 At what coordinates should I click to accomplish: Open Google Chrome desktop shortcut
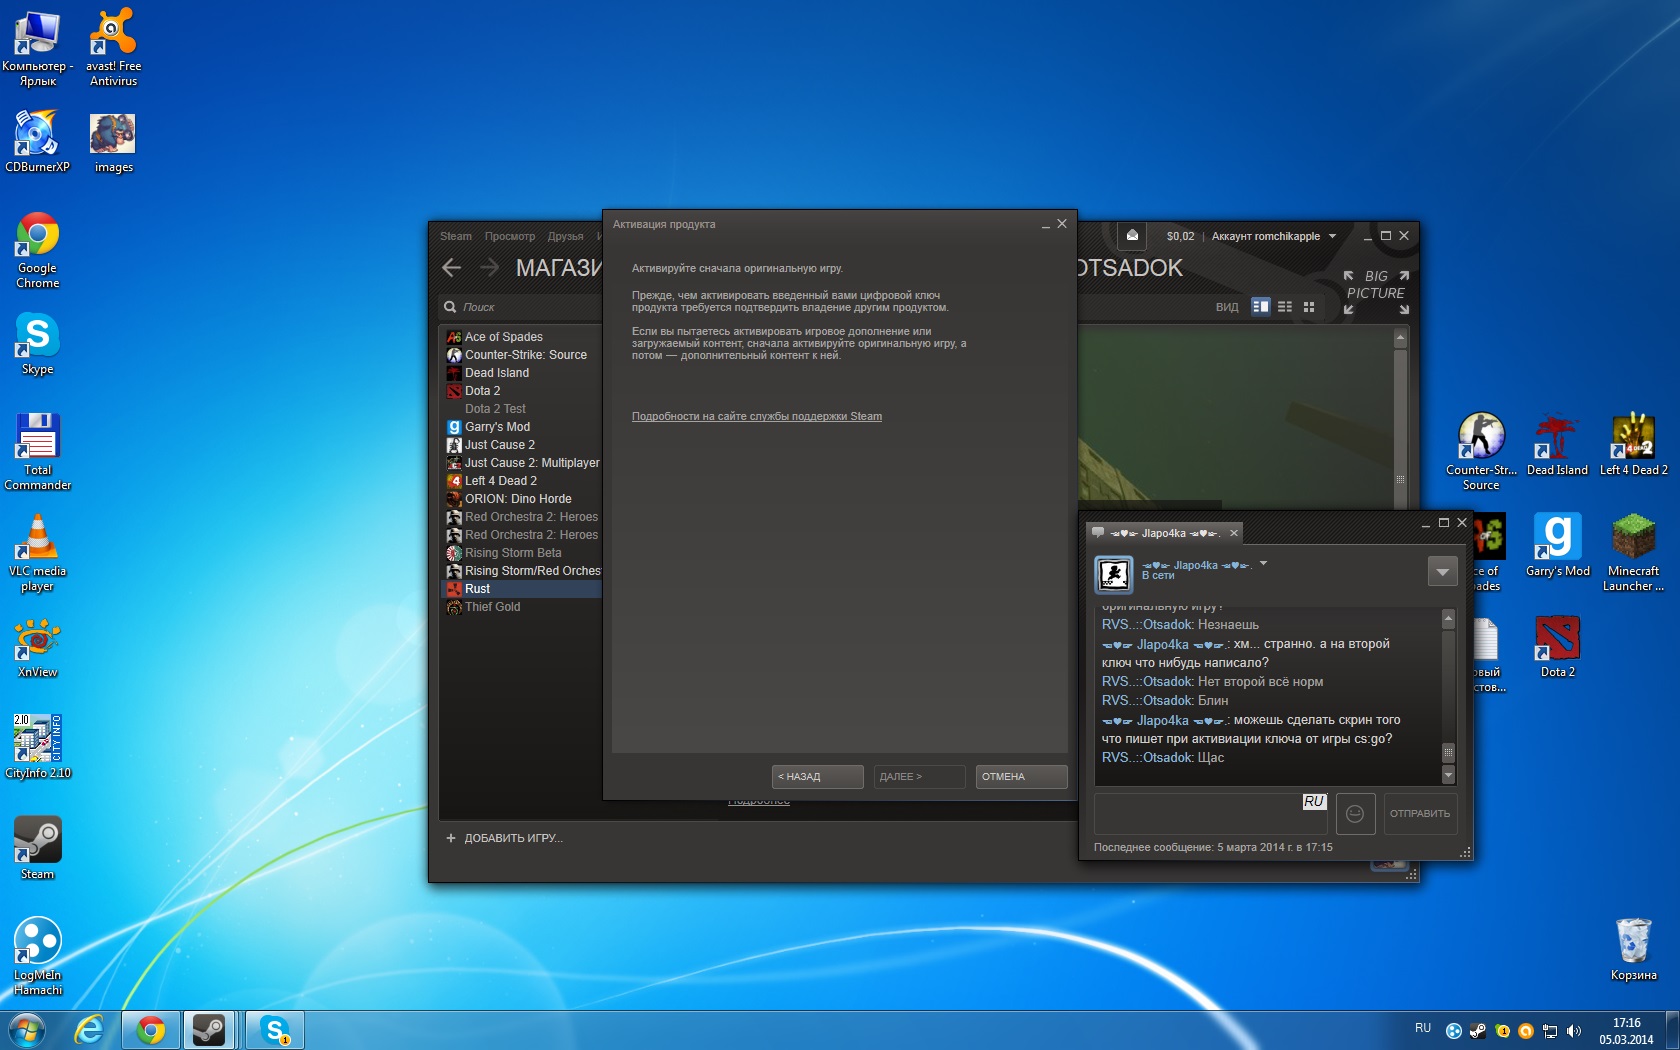[37, 250]
